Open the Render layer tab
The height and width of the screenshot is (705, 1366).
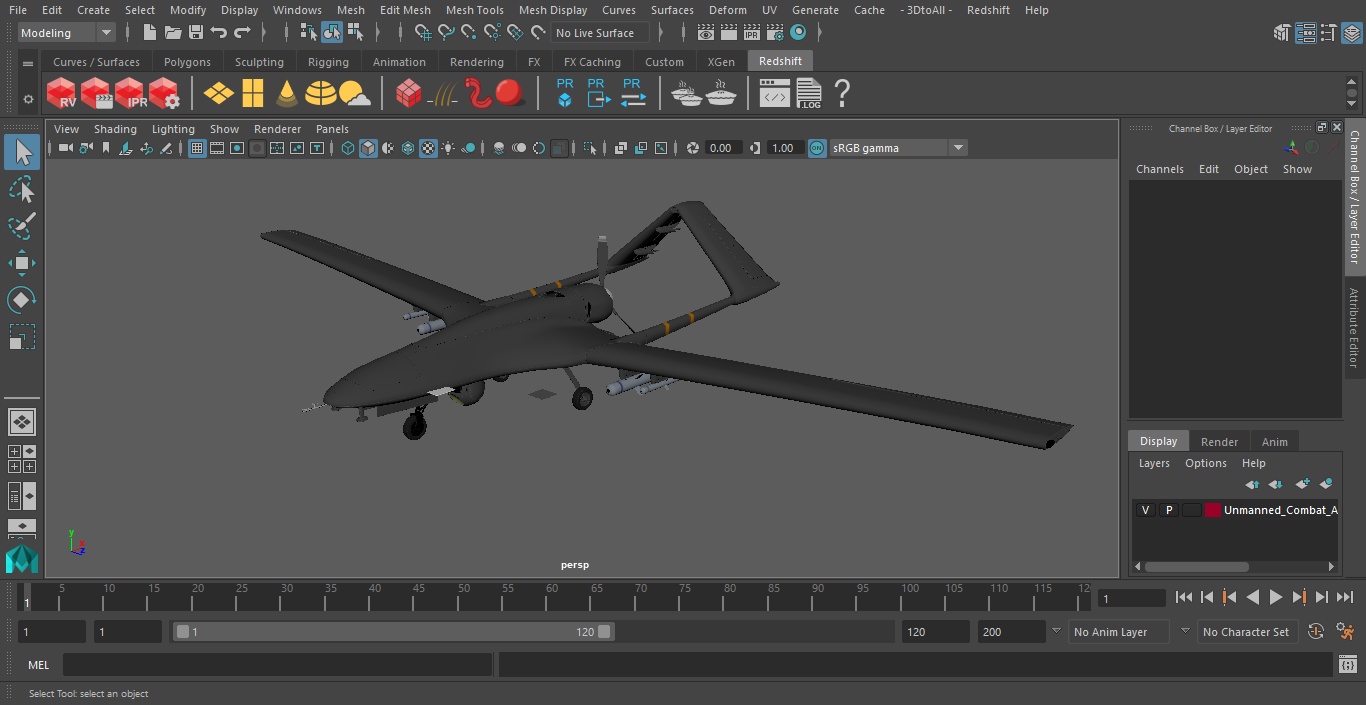[x=1219, y=442]
